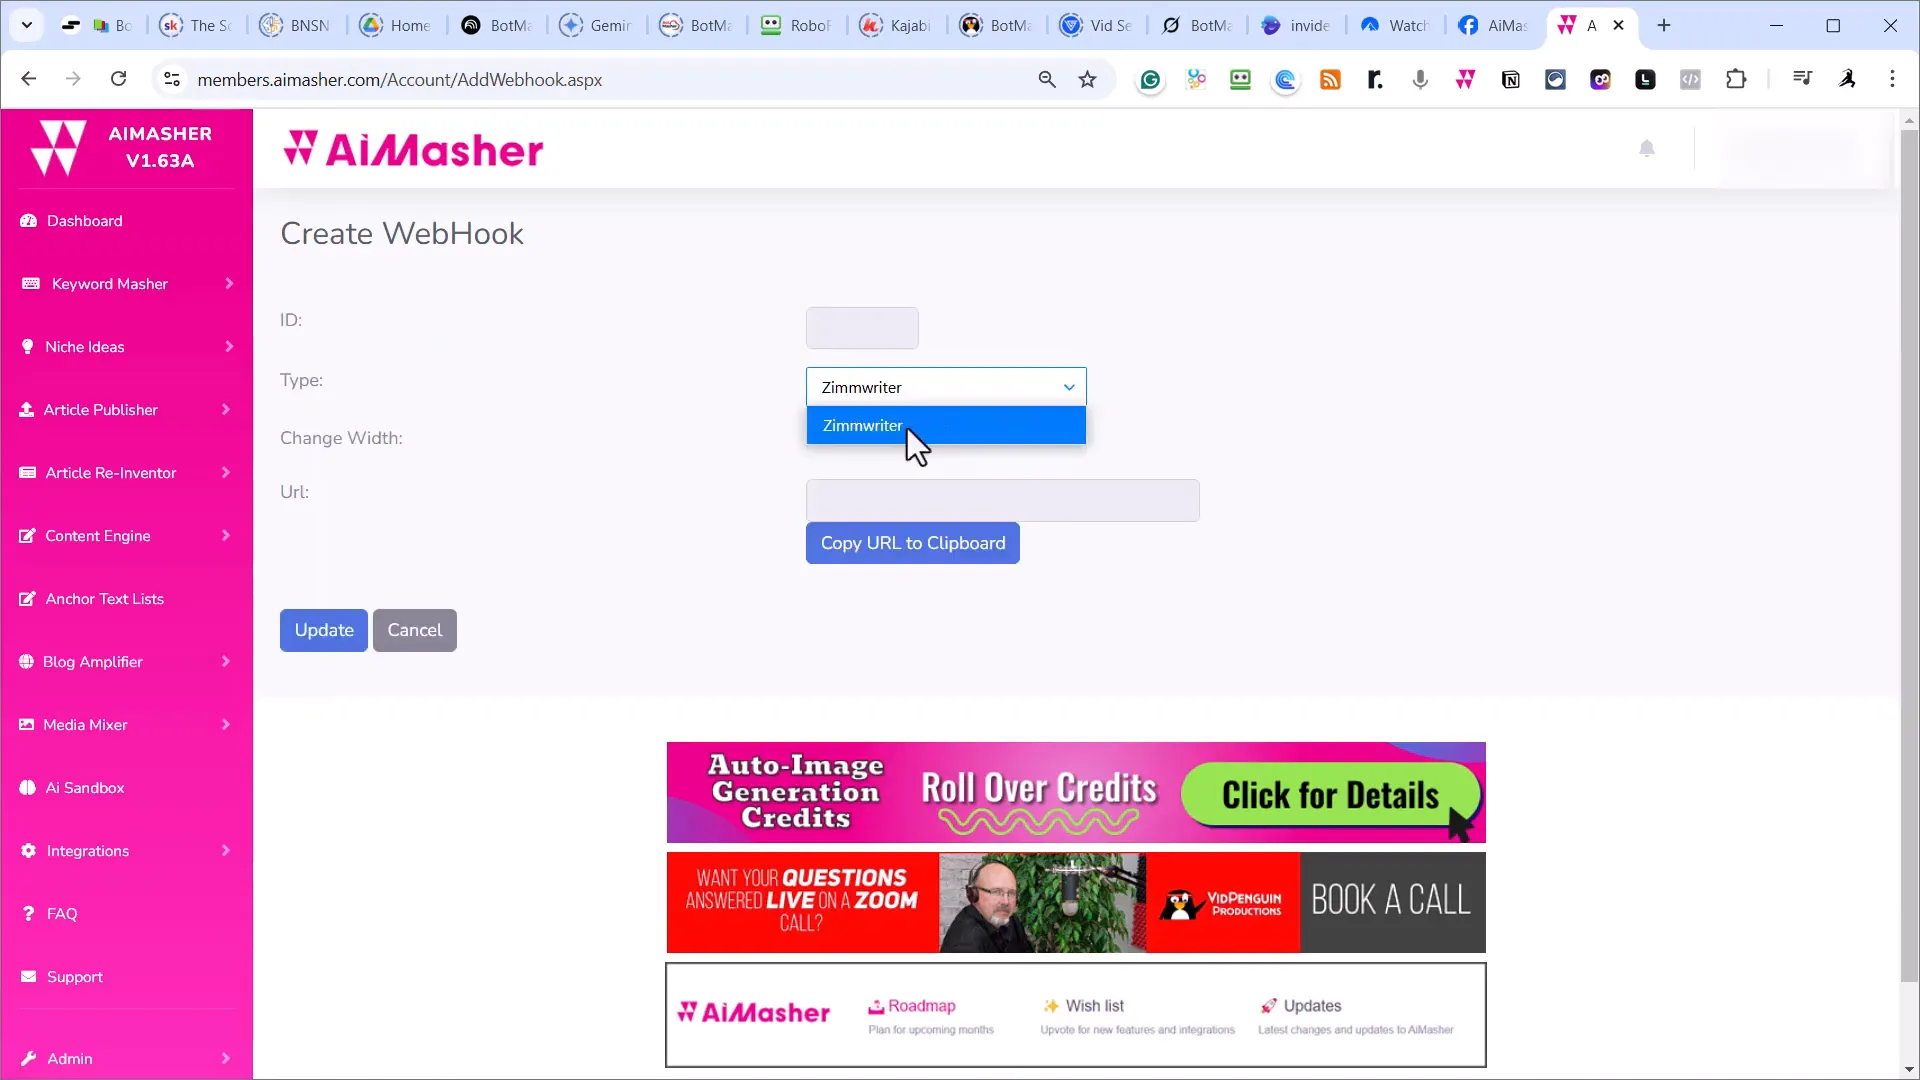This screenshot has height=1080, width=1920.
Task: Open a new browser tab
Action: [1664, 26]
